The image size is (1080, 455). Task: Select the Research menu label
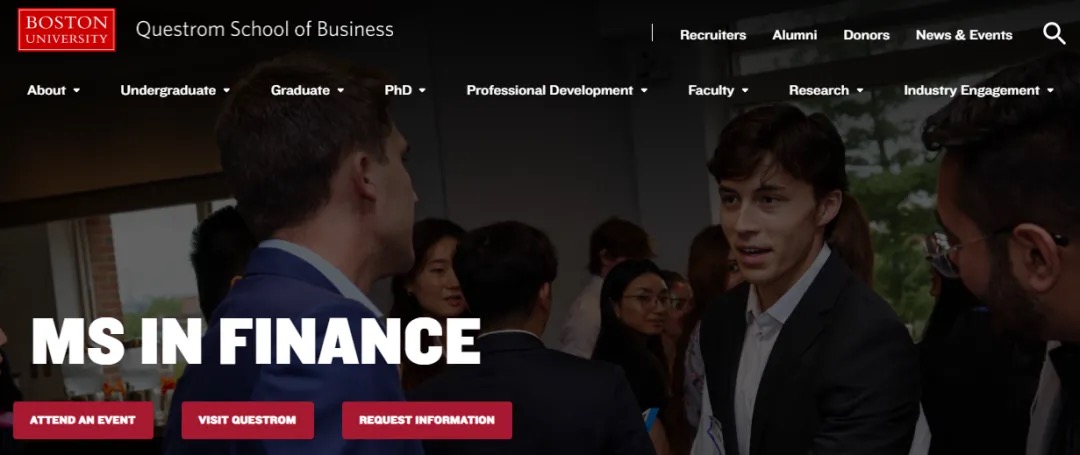(x=819, y=90)
